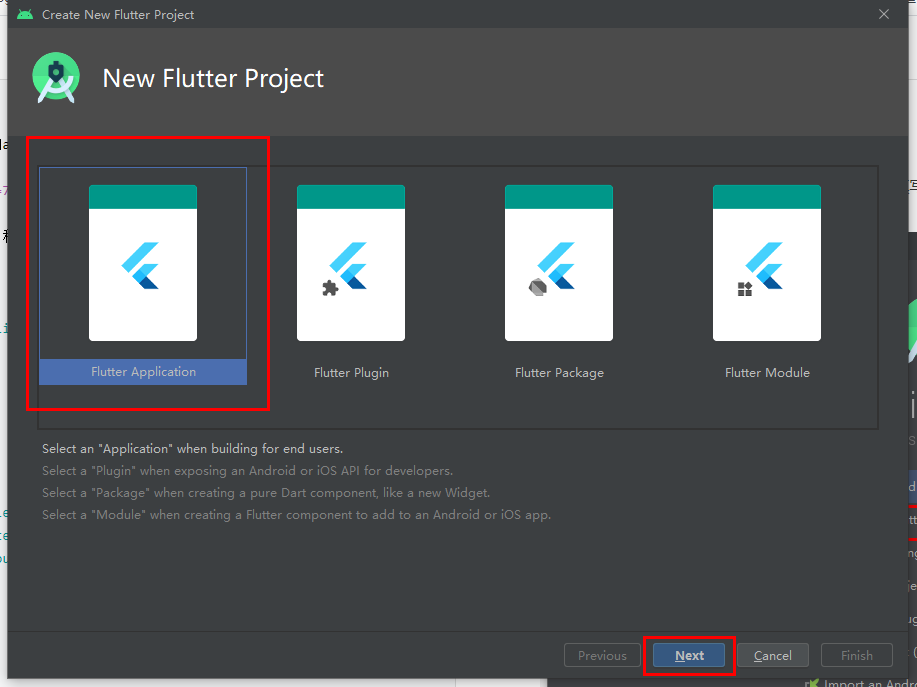Click the Flutter Application label
Image resolution: width=917 pixels, height=687 pixels.
click(x=143, y=372)
